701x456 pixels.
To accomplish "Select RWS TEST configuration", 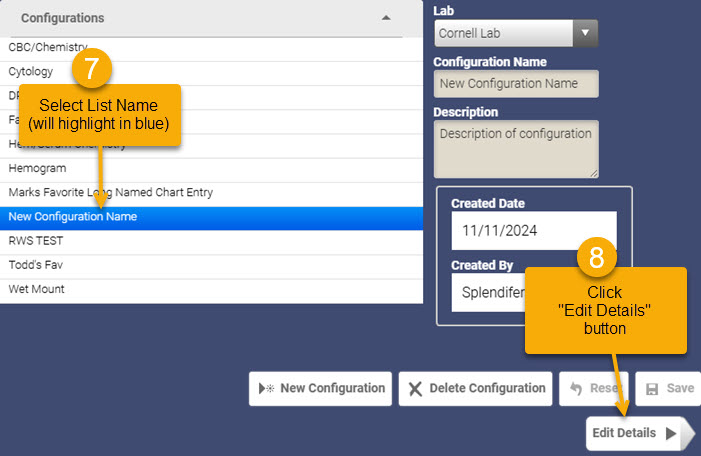I will 211,241.
